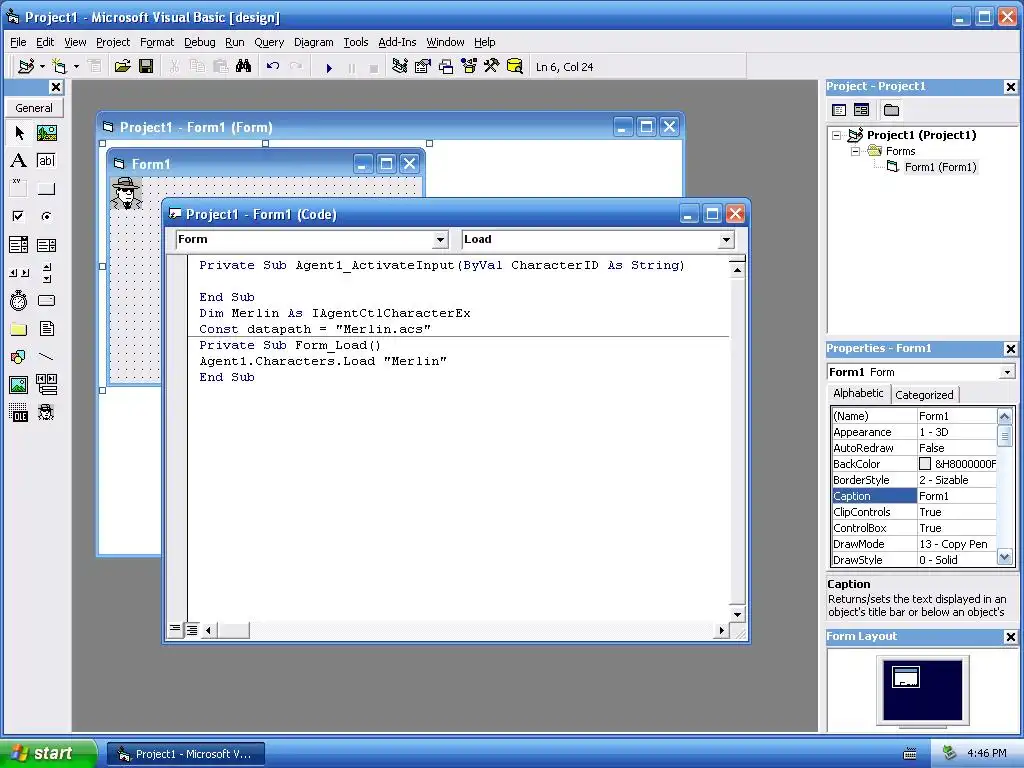Click the Find binoculars icon

244,67
